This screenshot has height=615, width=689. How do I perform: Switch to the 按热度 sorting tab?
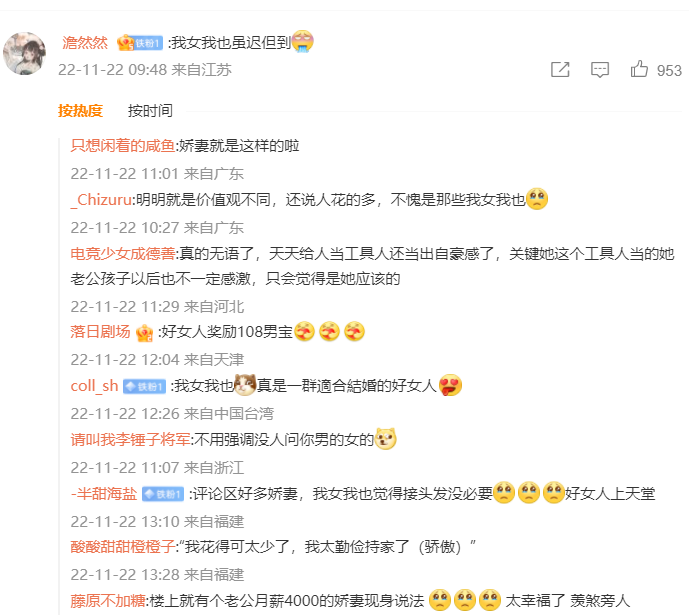(x=80, y=111)
